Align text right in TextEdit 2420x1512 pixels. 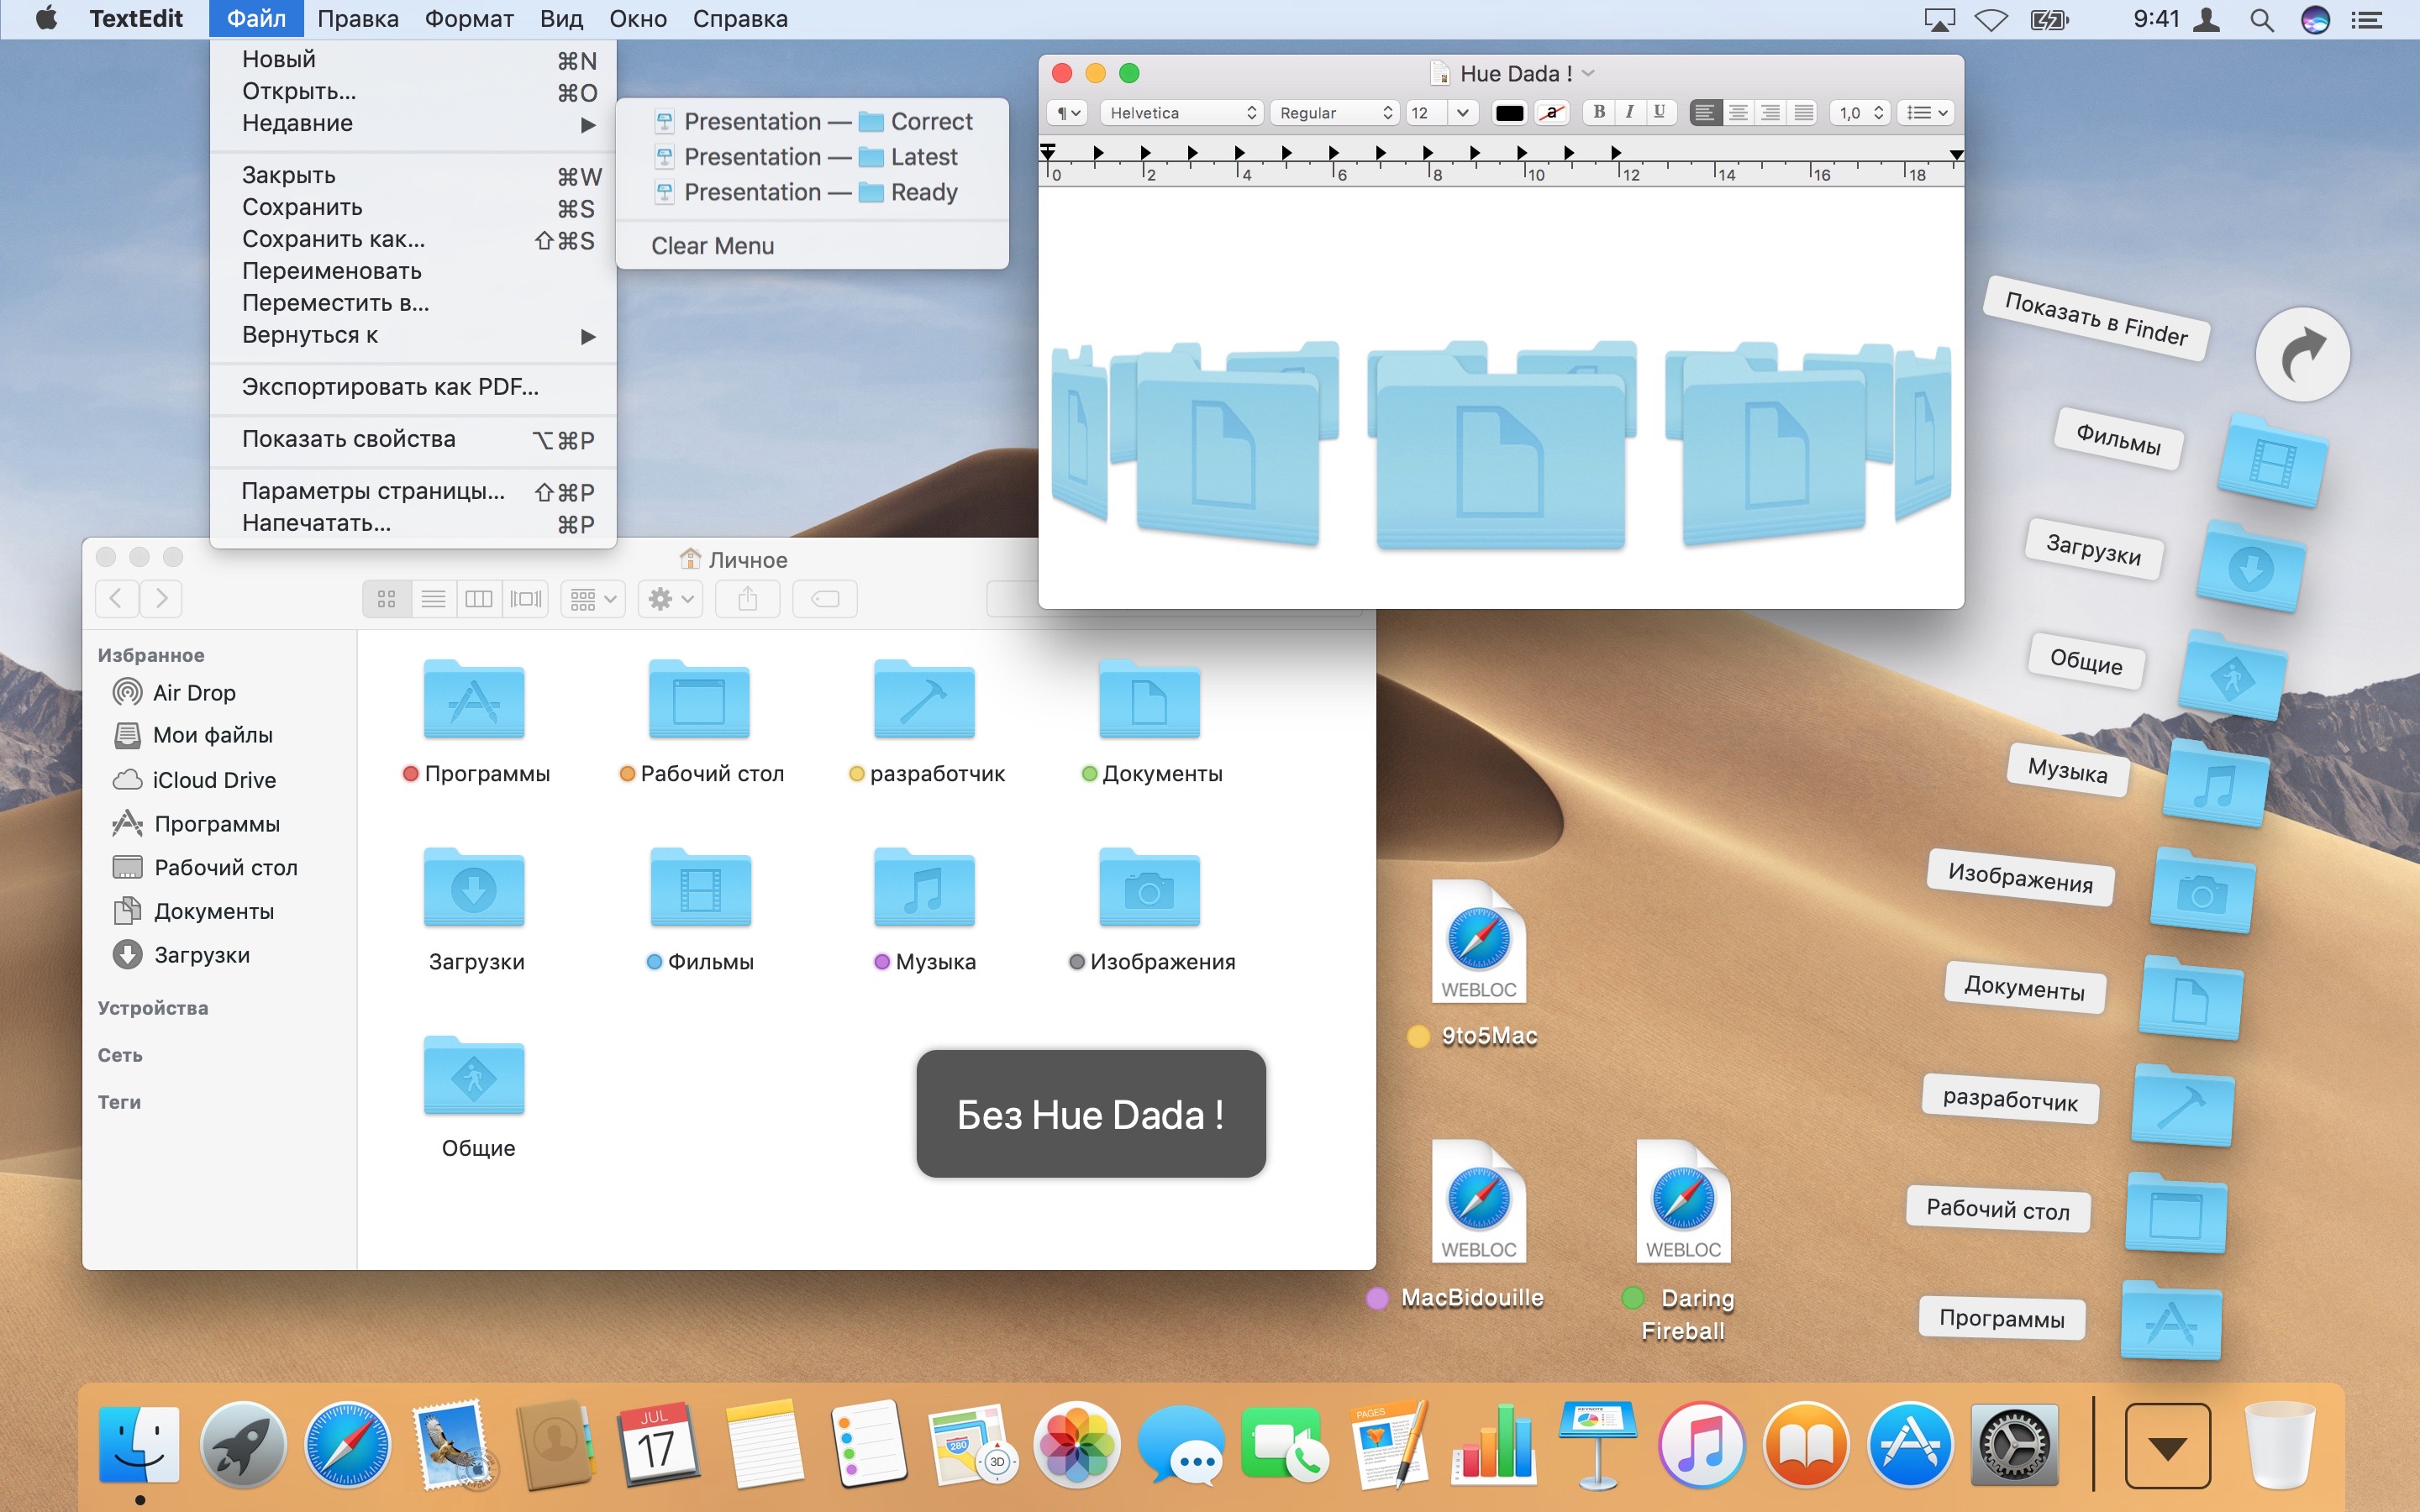(1770, 112)
